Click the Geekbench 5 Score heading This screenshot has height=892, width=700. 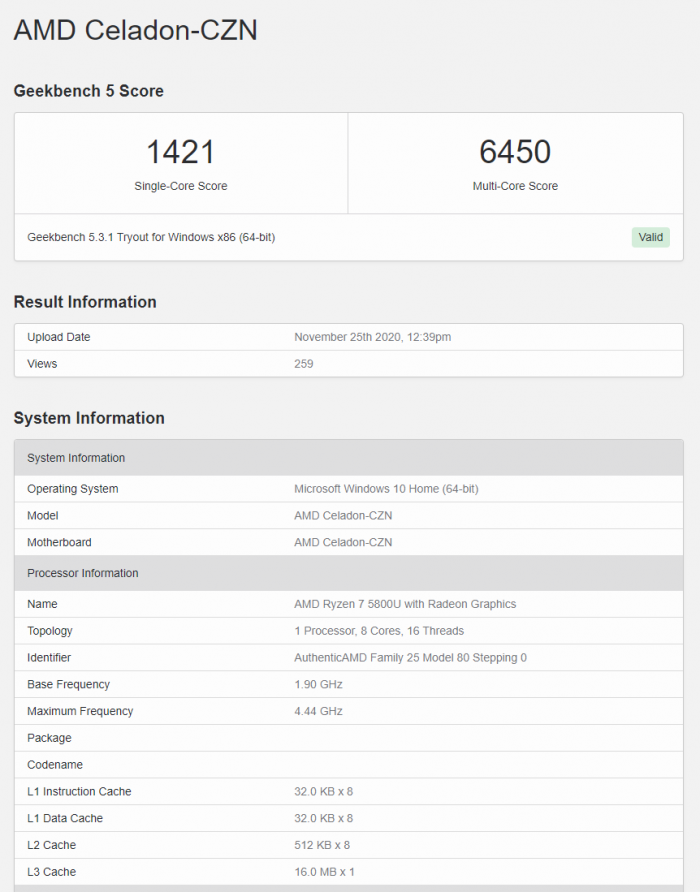click(x=88, y=91)
